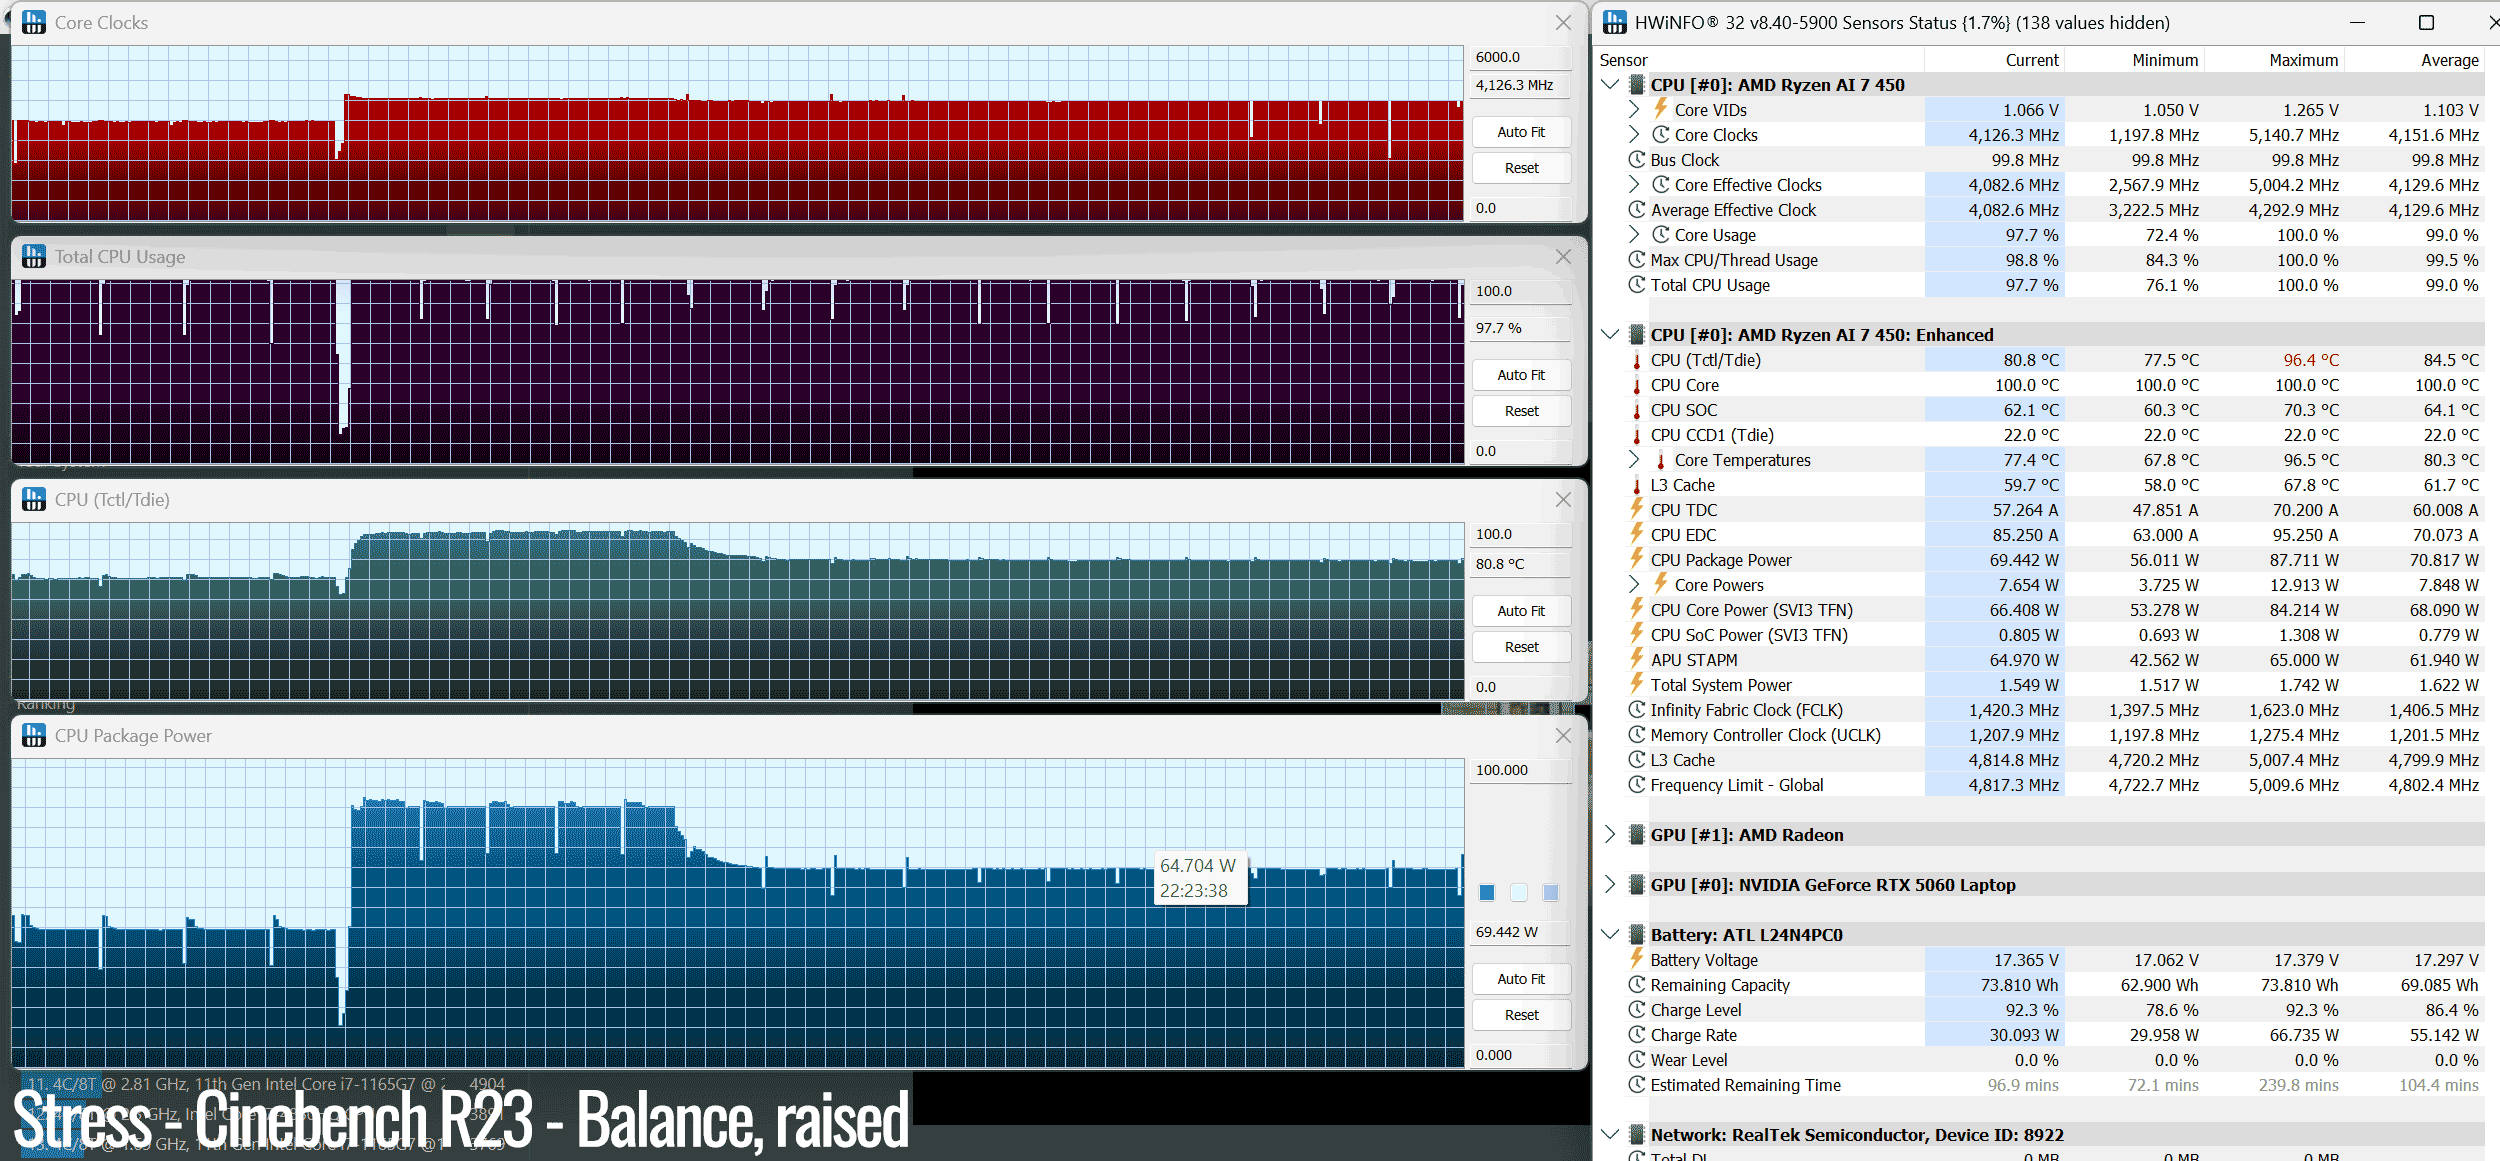The width and height of the screenshot is (2500, 1161).
Task: Click the Core VIDs lightning bolt icon
Action: pyautogui.click(x=1660, y=108)
